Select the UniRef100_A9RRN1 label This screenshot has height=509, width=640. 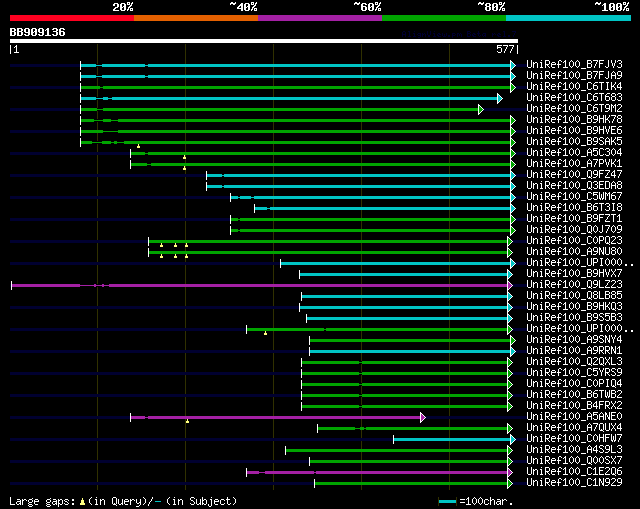(x=574, y=351)
